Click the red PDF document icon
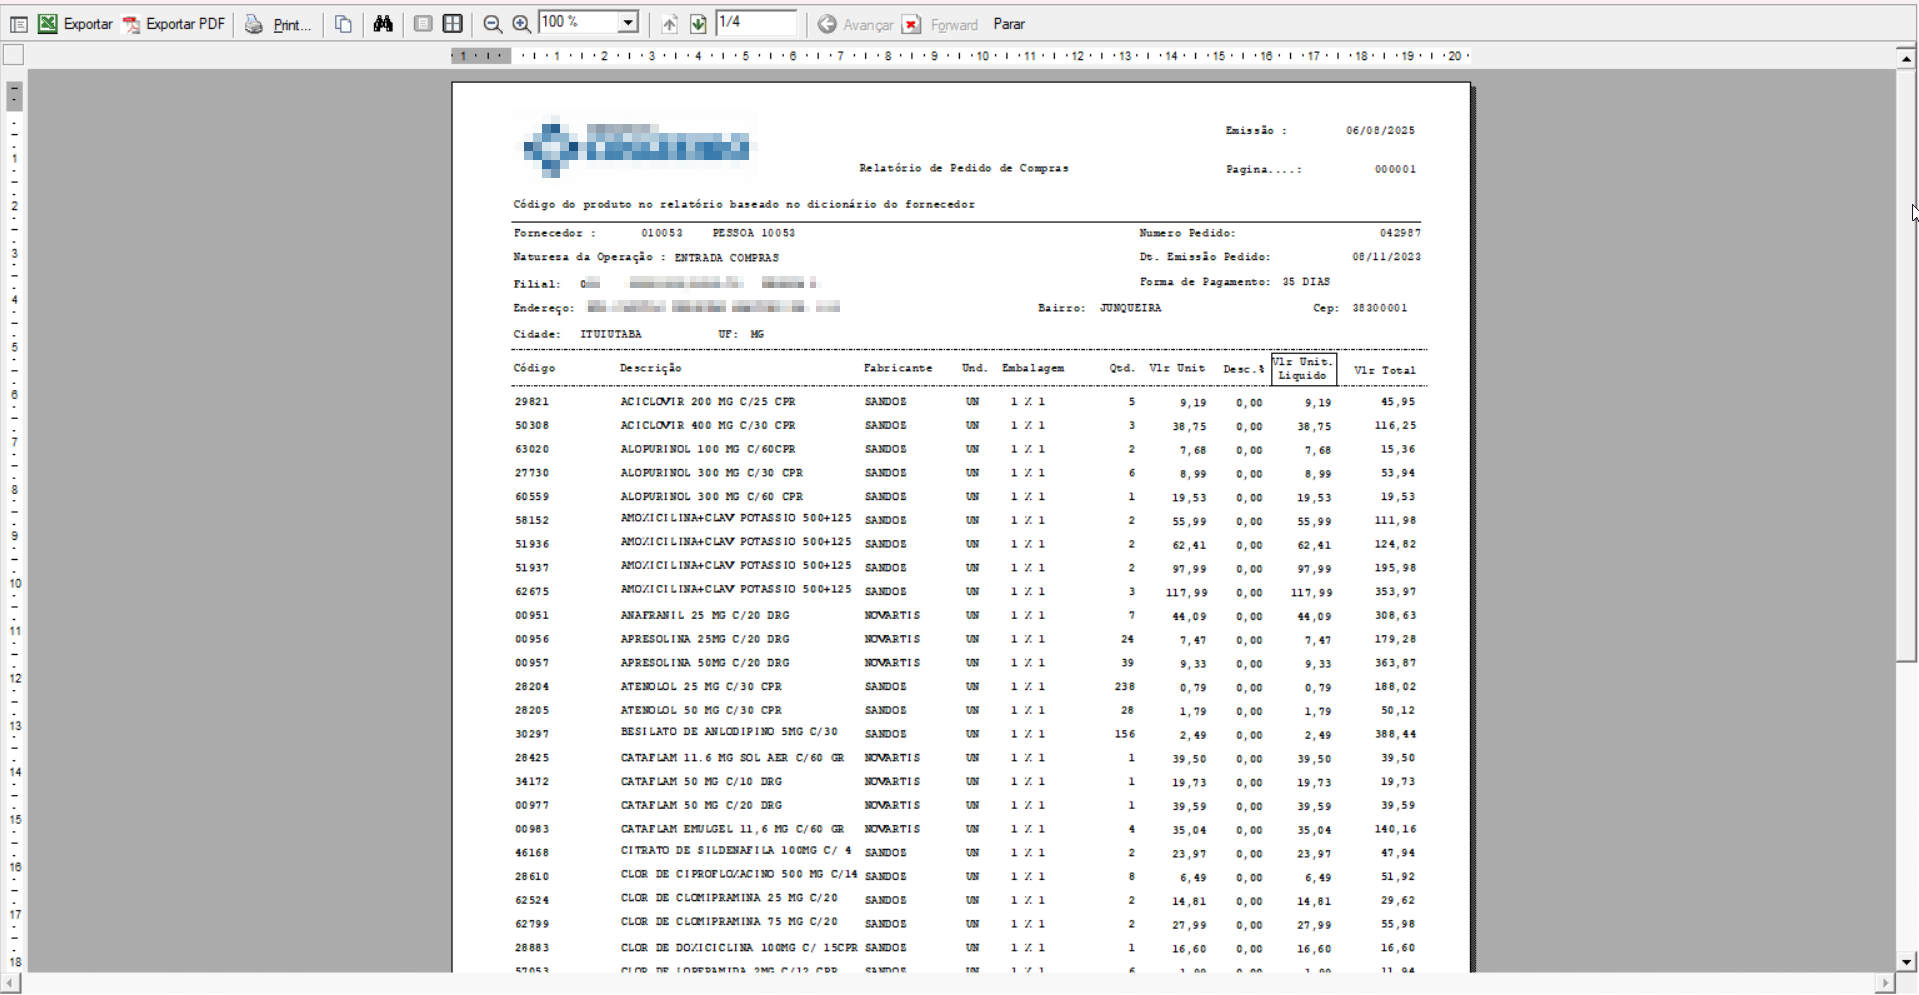The width and height of the screenshot is (1919, 995). coord(131,24)
